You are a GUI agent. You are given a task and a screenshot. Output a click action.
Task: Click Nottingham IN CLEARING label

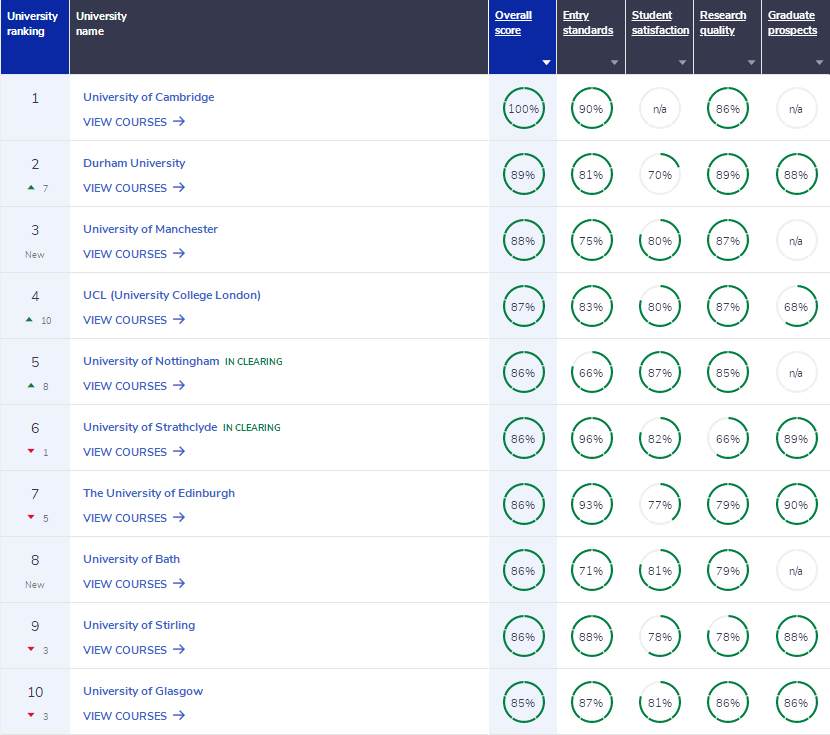tap(254, 361)
